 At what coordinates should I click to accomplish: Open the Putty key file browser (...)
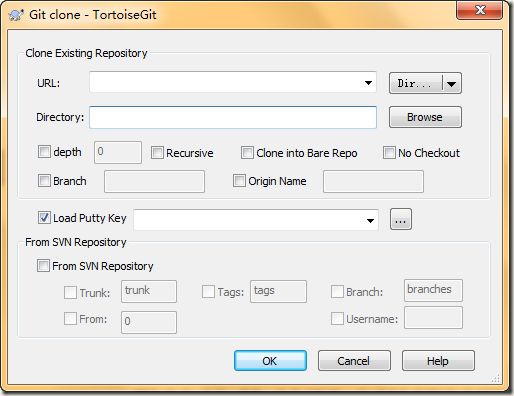pyautogui.click(x=401, y=219)
